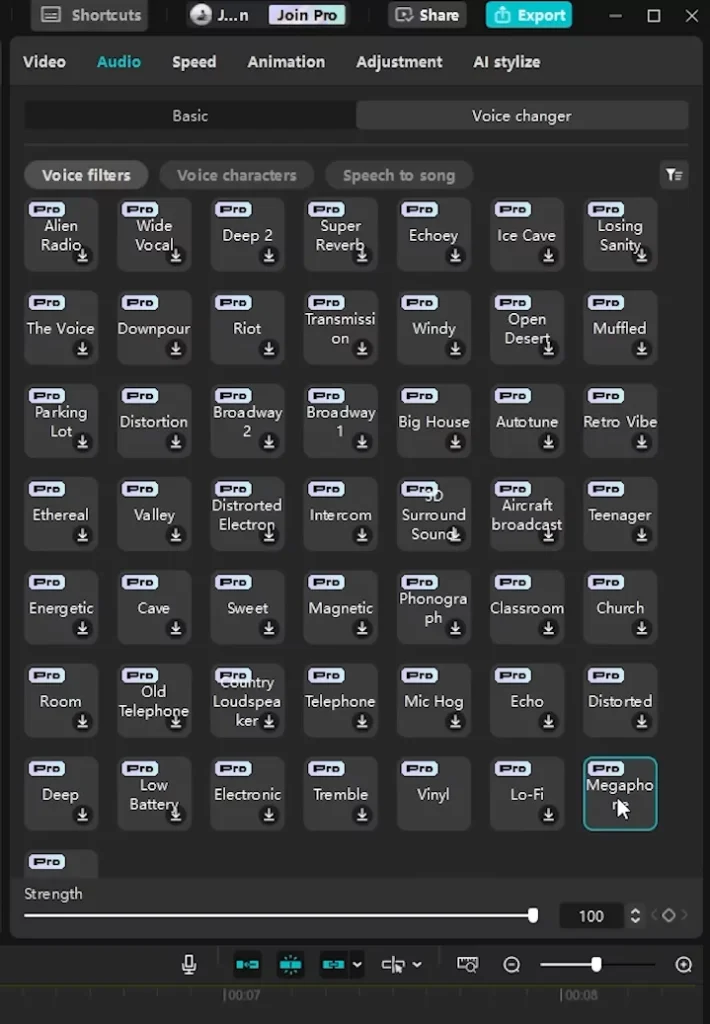Image resolution: width=710 pixels, height=1024 pixels.
Task: Click the timeline zoom out magnifier
Action: [512, 965]
